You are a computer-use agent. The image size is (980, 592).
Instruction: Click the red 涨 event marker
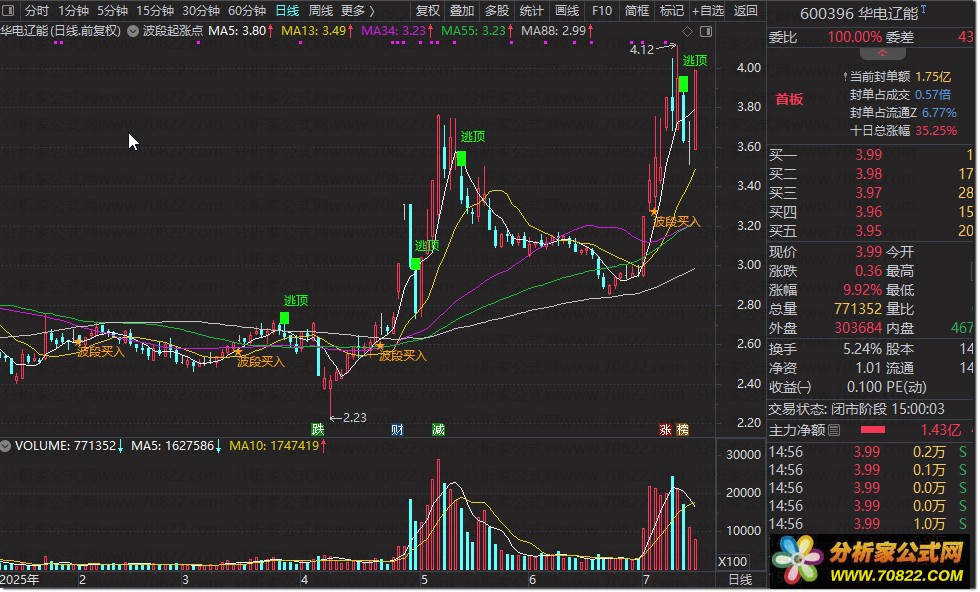pos(666,429)
